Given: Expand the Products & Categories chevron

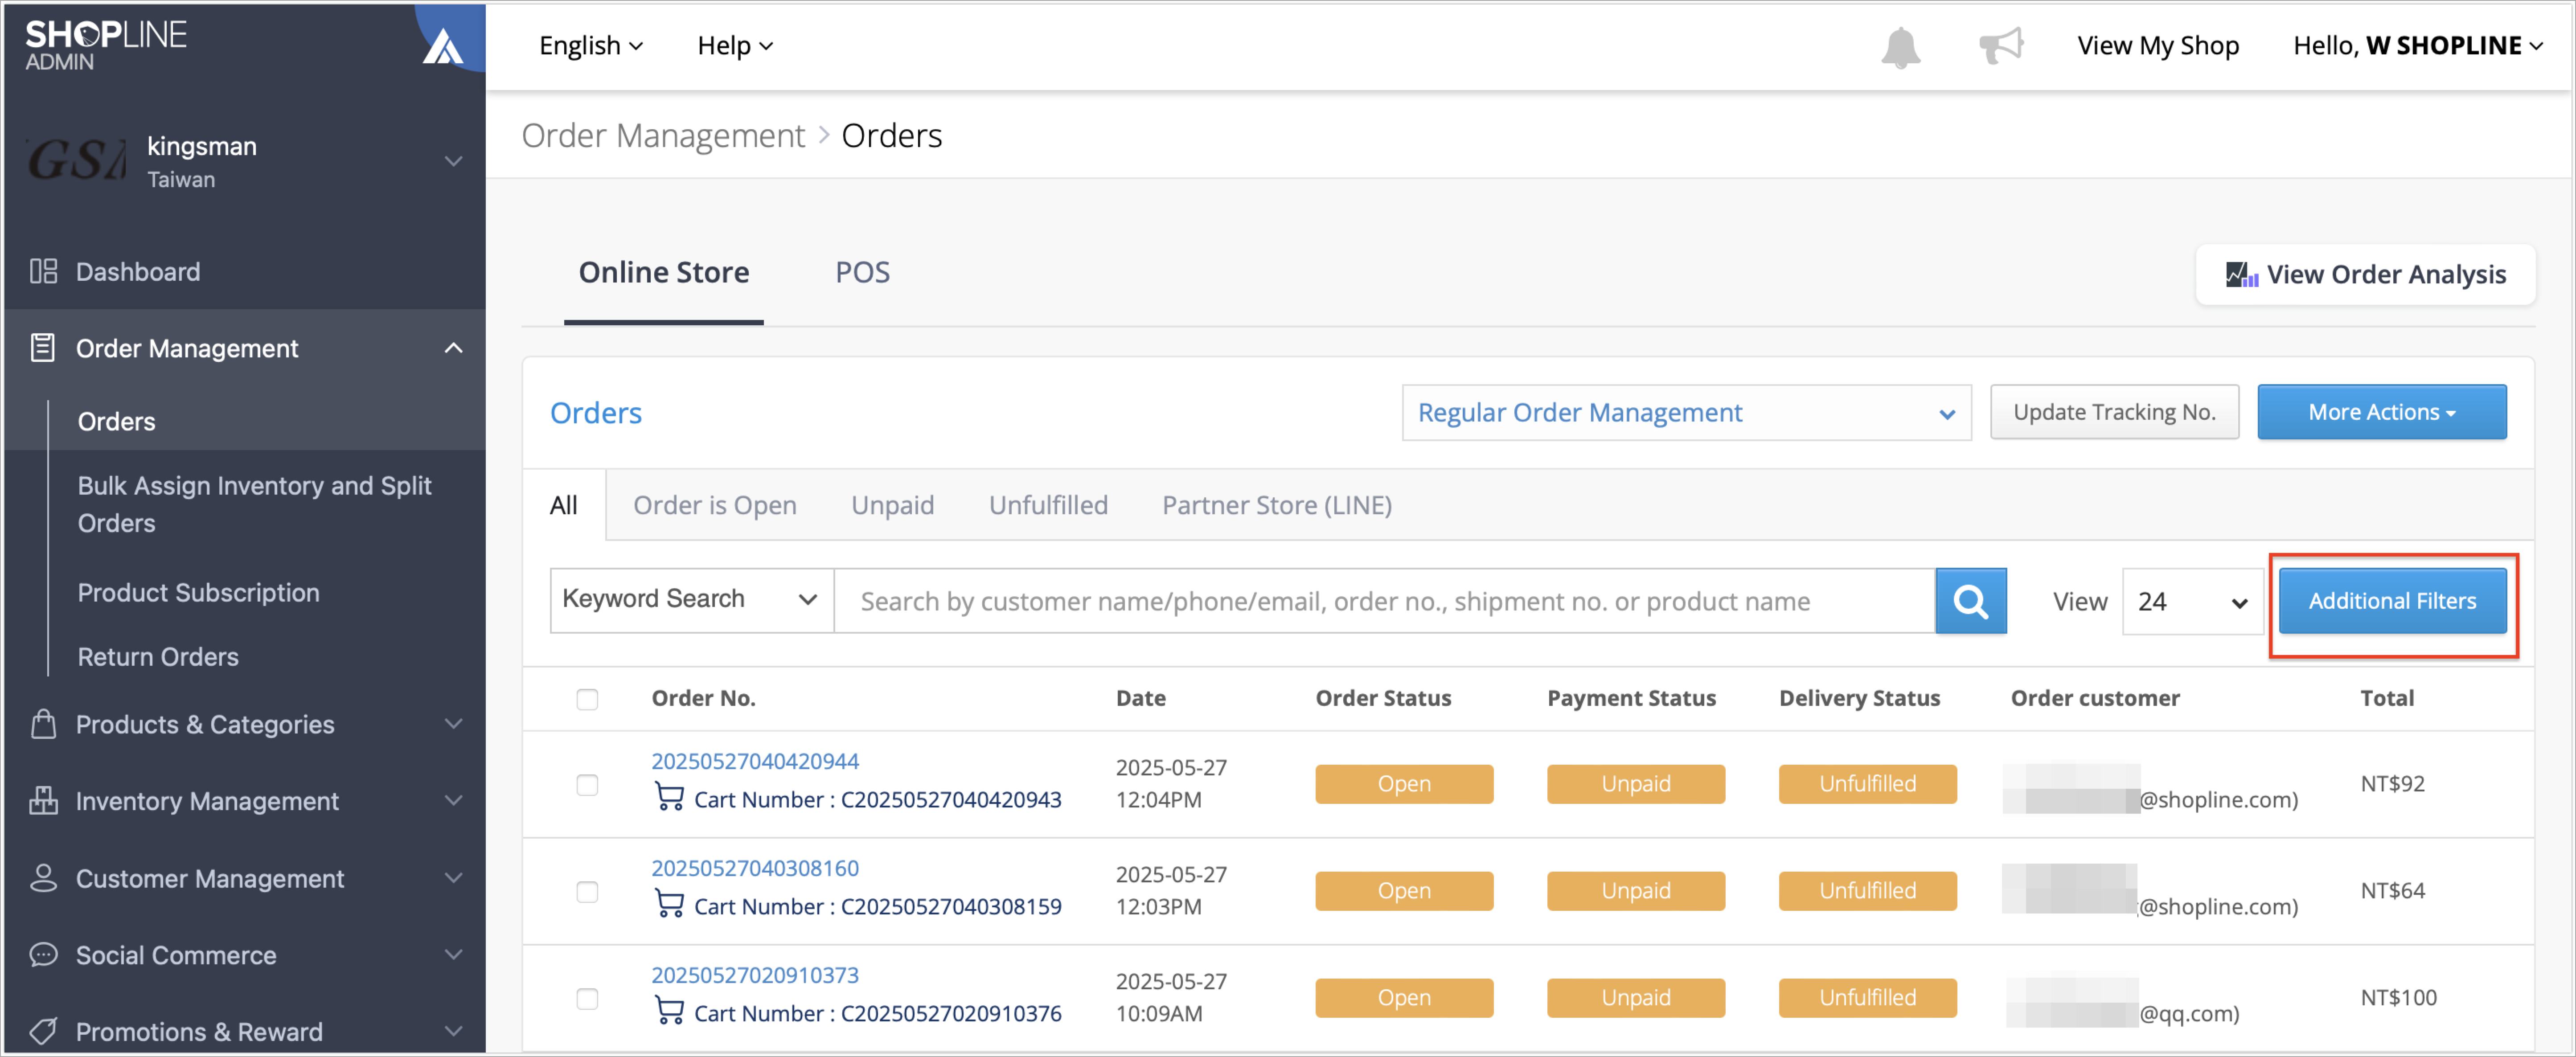Looking at the screenshot, I should (453, 724).
